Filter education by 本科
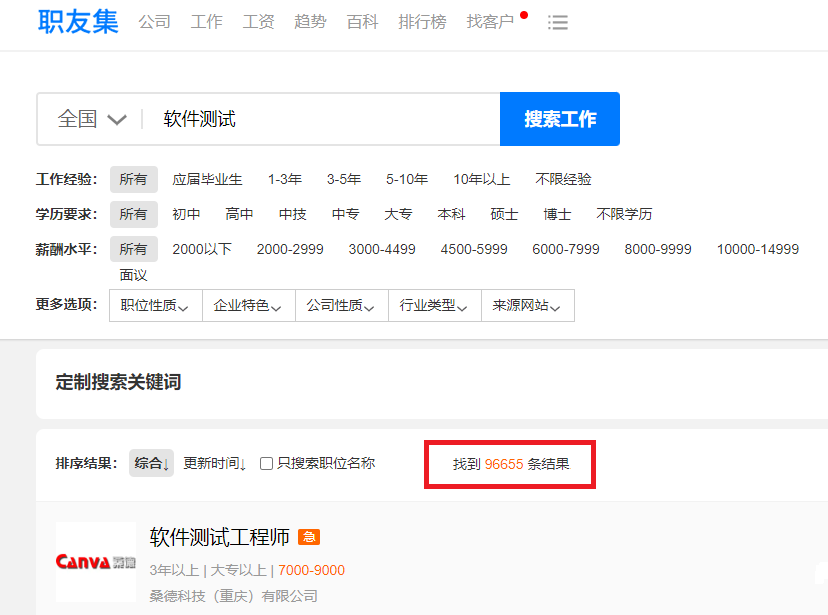 [x=451, y=214]
